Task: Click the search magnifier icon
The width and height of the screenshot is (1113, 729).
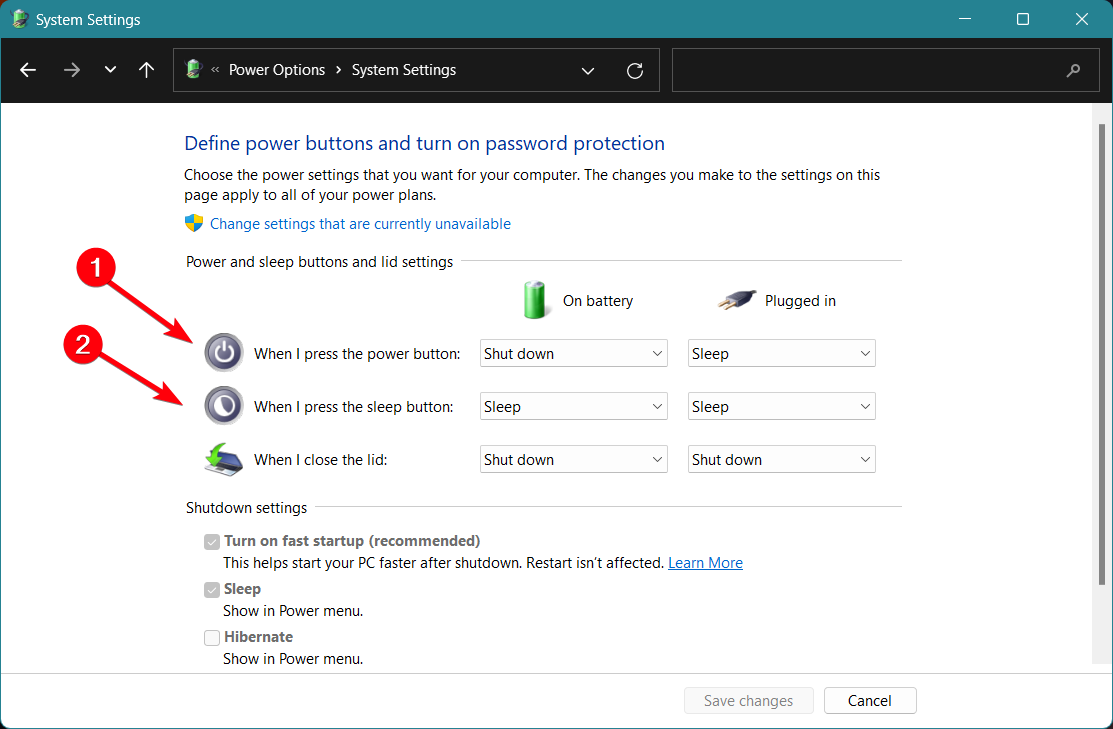Action: point(1074,70)
